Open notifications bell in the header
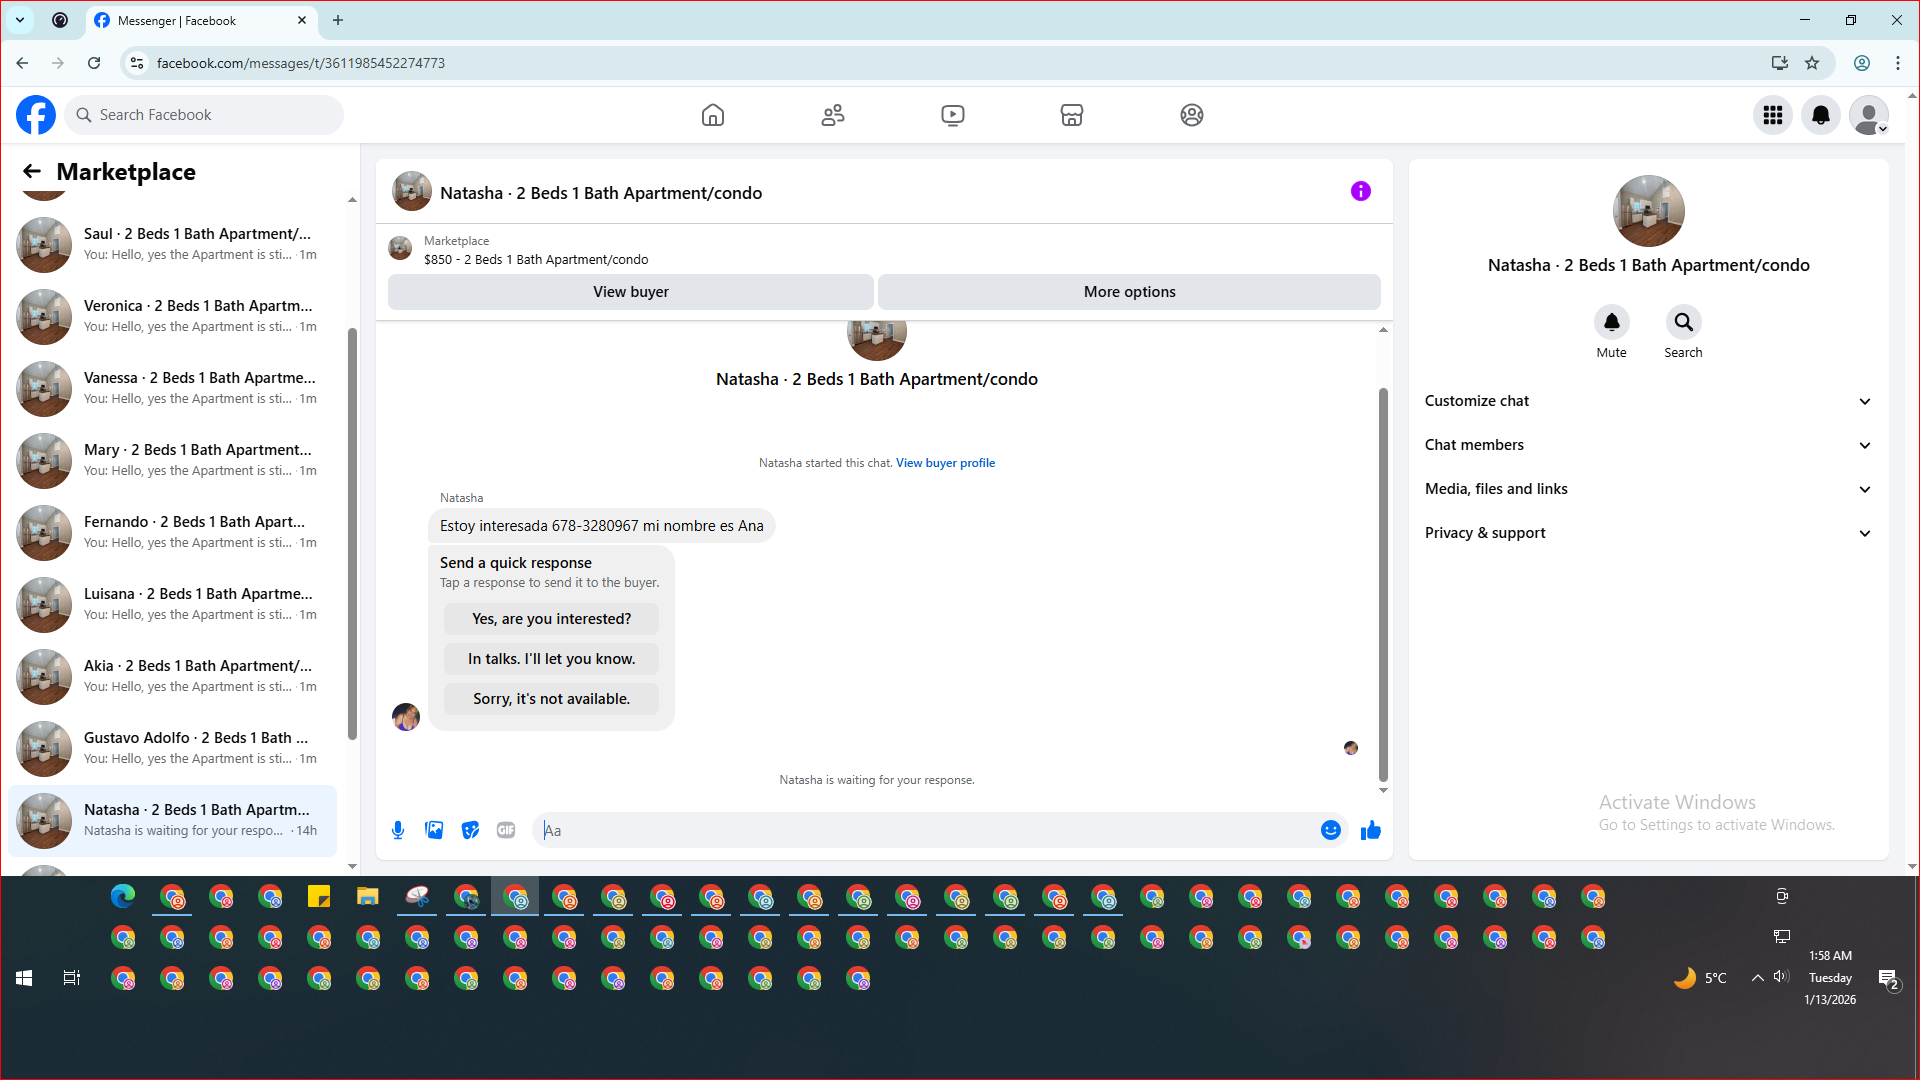 [x=1820, y=115]
